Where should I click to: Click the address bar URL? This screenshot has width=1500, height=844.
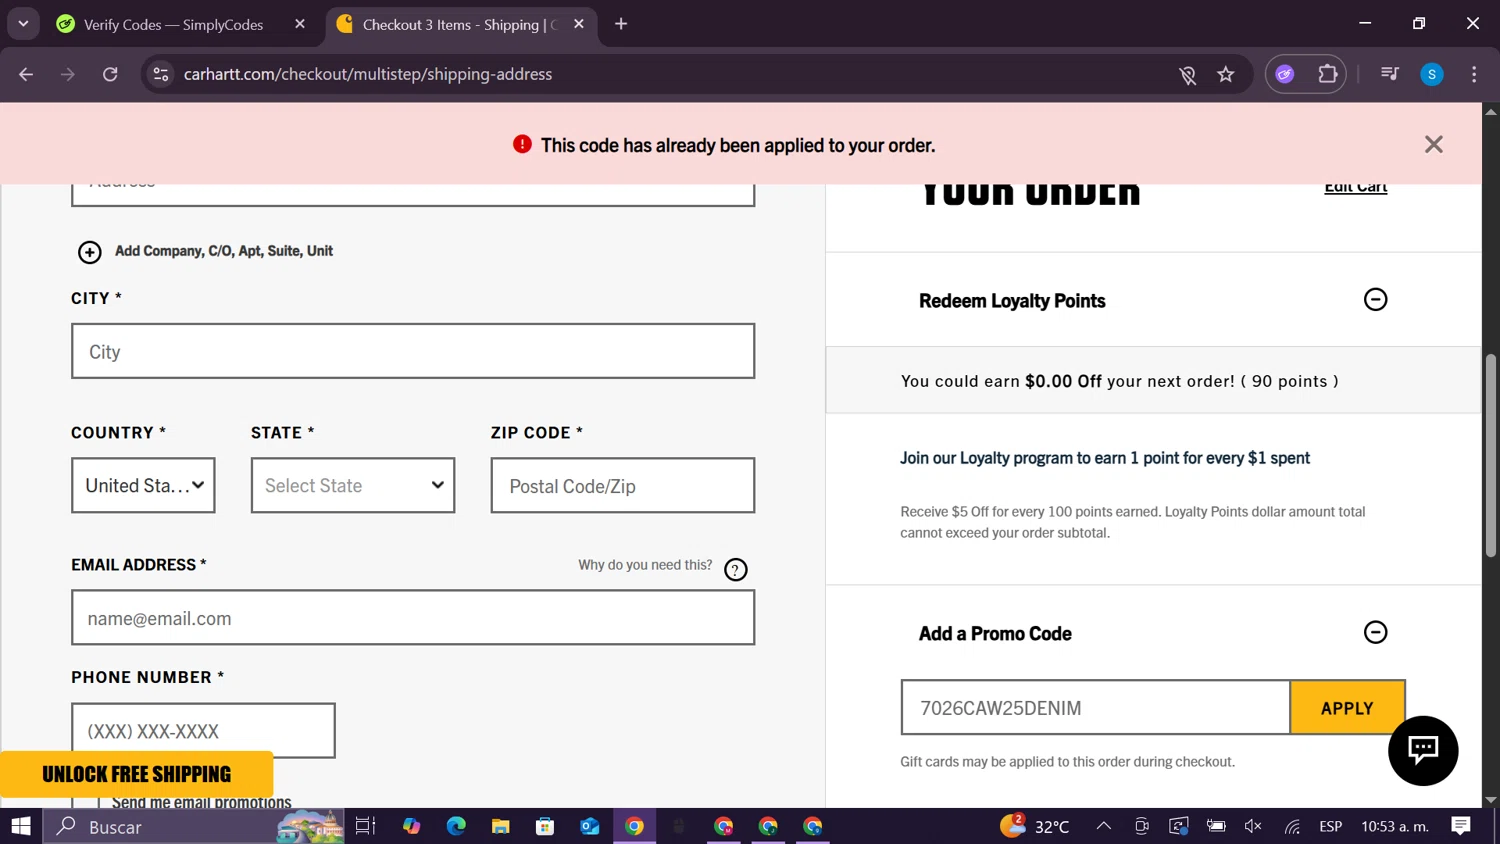click(368, 74)
